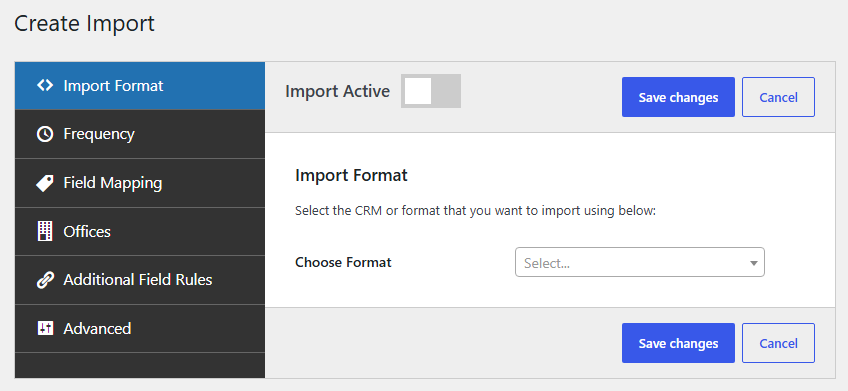The width and height of the screenshot is (848, 391).
Task: Switch to the Frequency tab
Action: (x=140, y=134)
